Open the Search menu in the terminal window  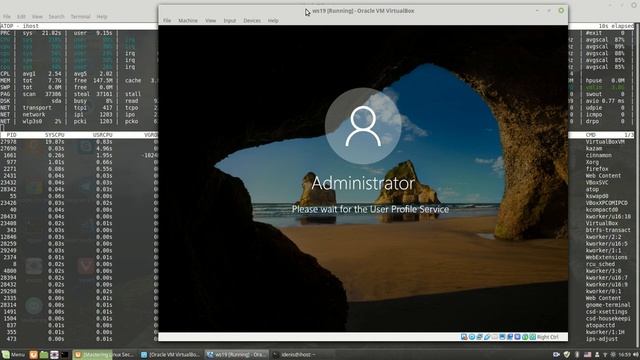pyautogui.click(x=56, y=17)
